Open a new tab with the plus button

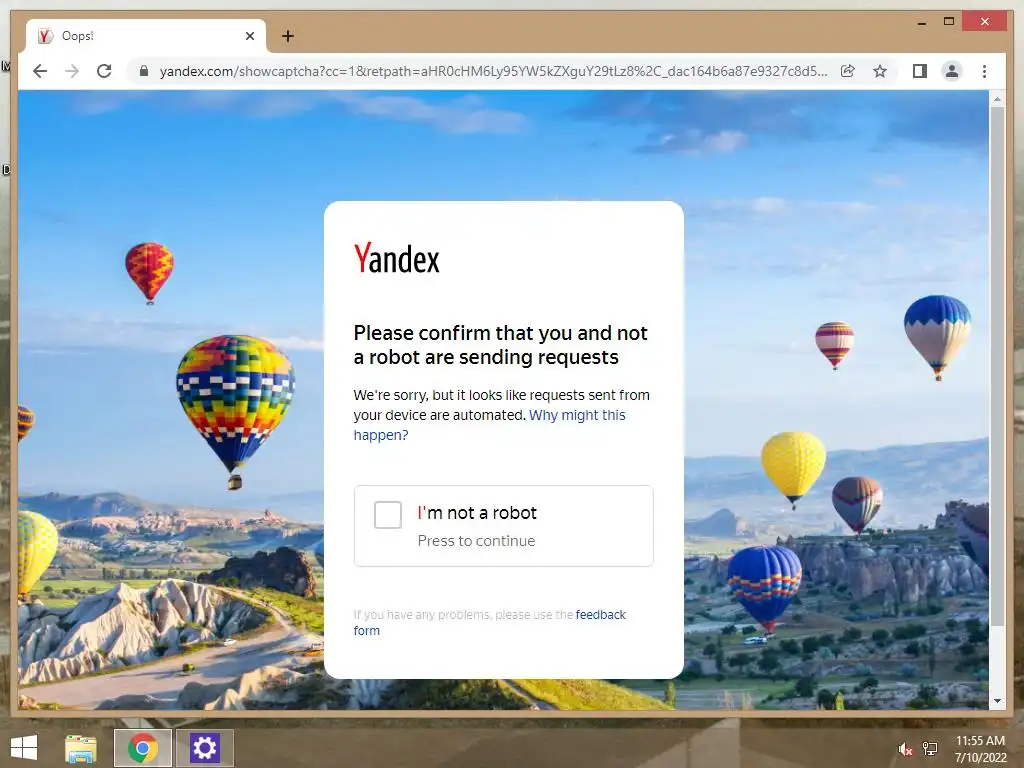287,36
